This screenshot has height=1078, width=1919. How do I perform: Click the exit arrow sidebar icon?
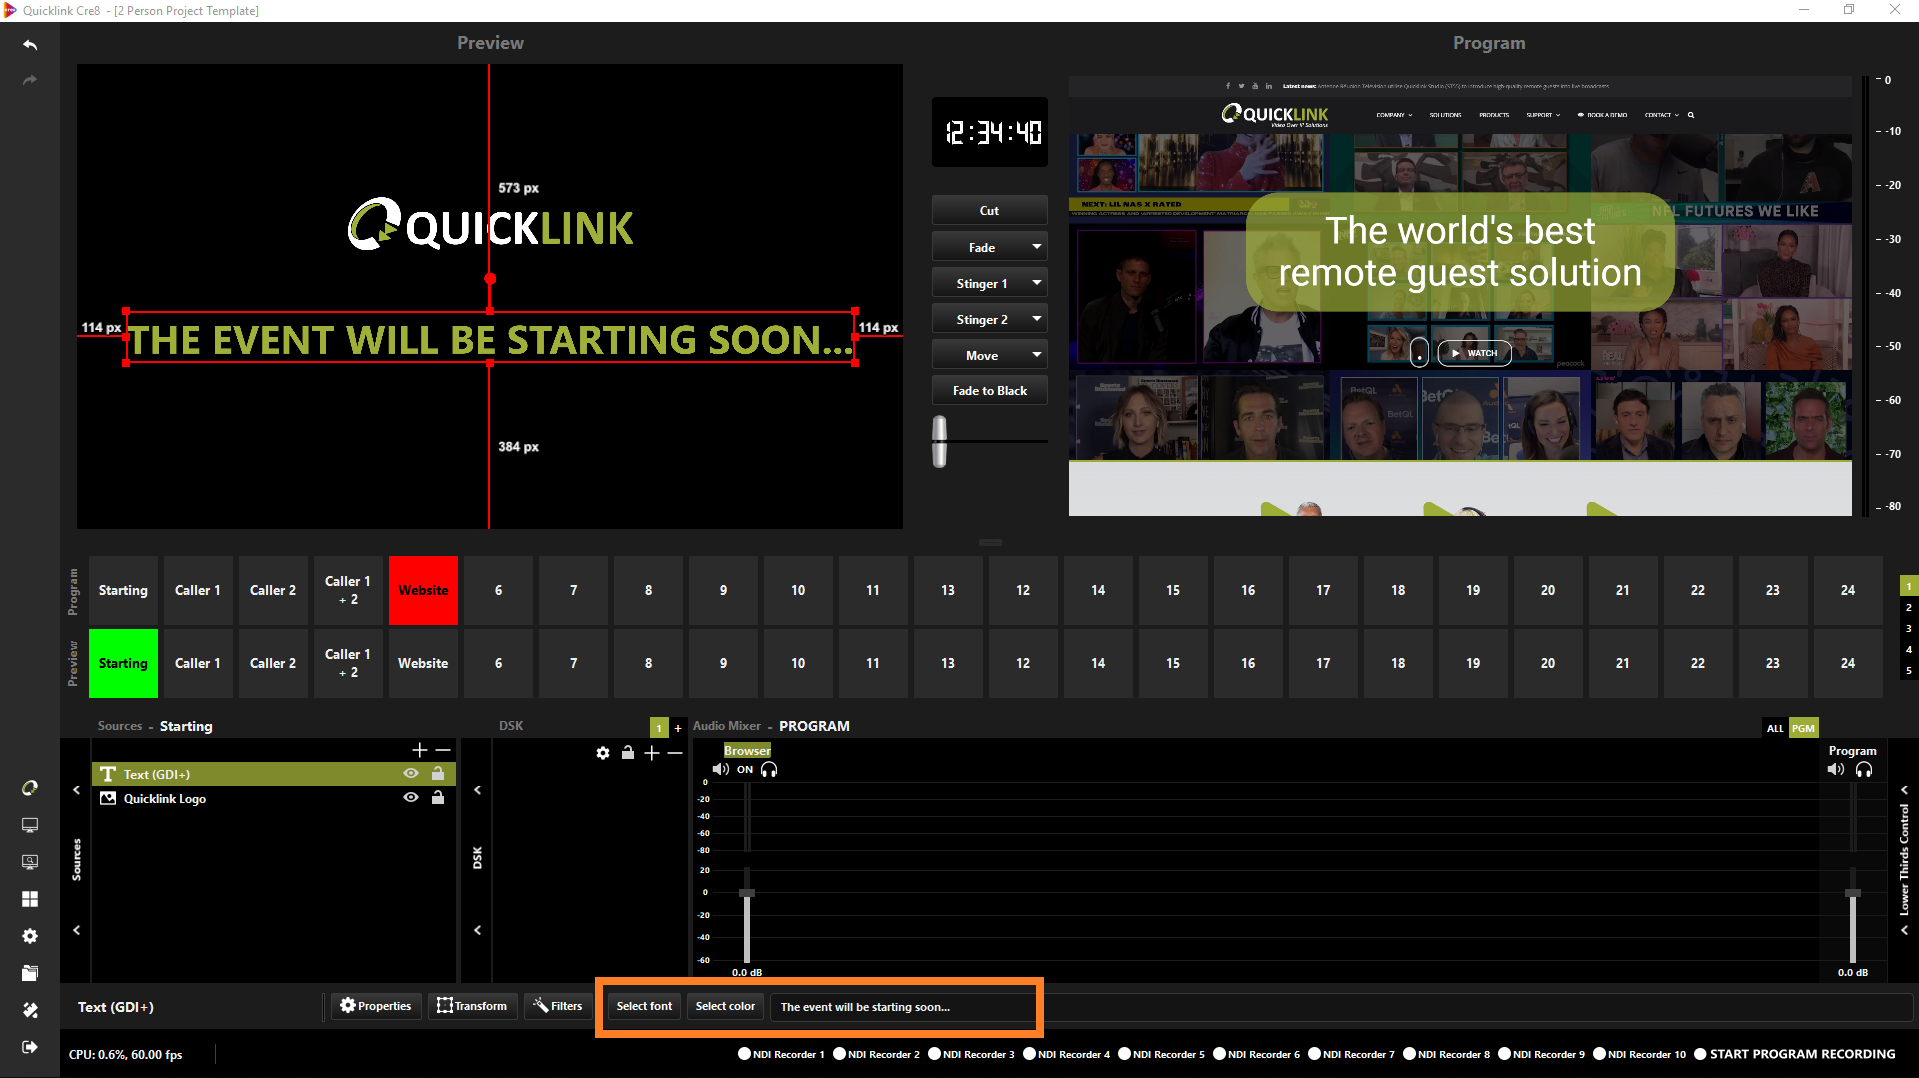(30, 1047)
